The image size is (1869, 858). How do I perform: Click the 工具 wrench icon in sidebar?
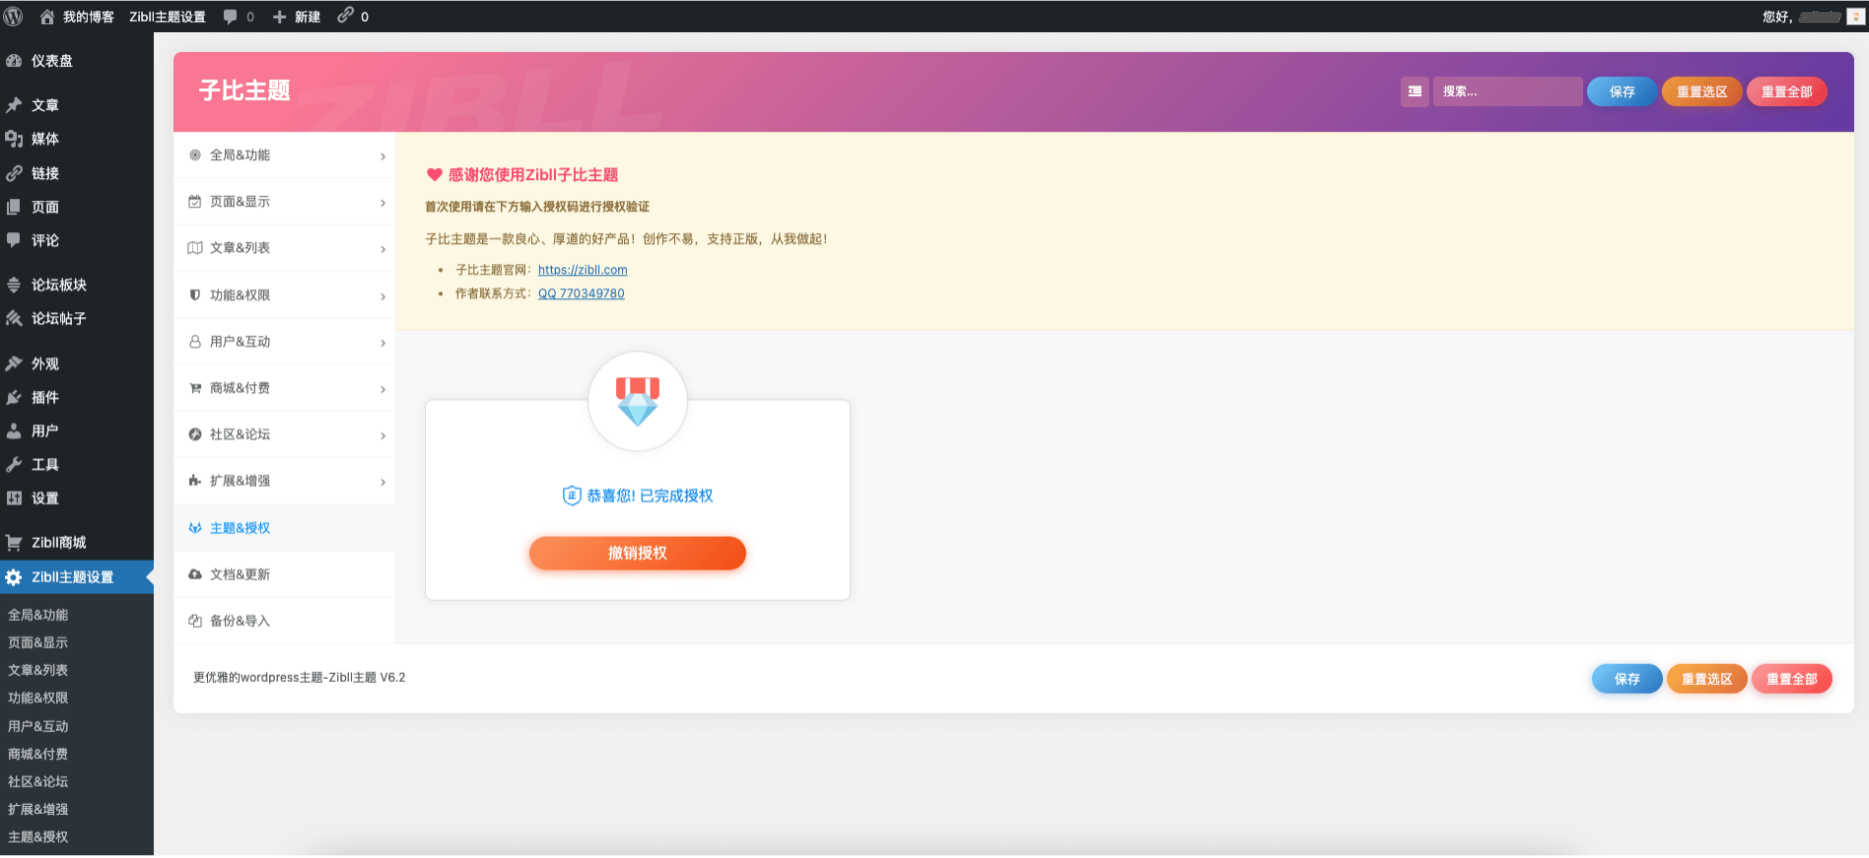point(14,465)
